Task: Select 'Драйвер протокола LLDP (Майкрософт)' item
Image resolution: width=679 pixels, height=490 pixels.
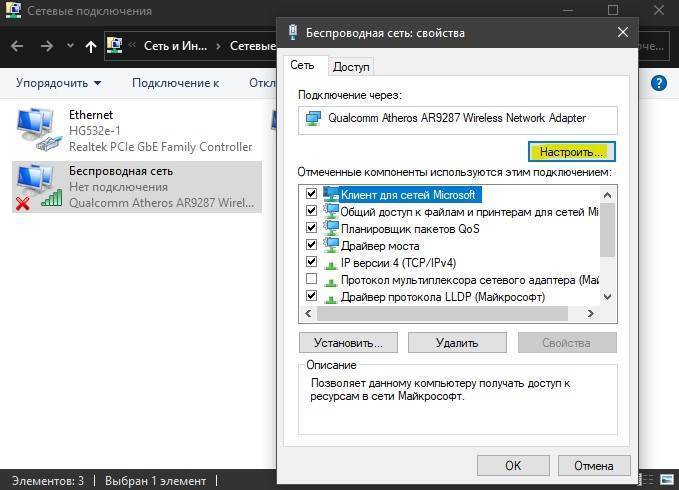Action: [x=443, y=297]
